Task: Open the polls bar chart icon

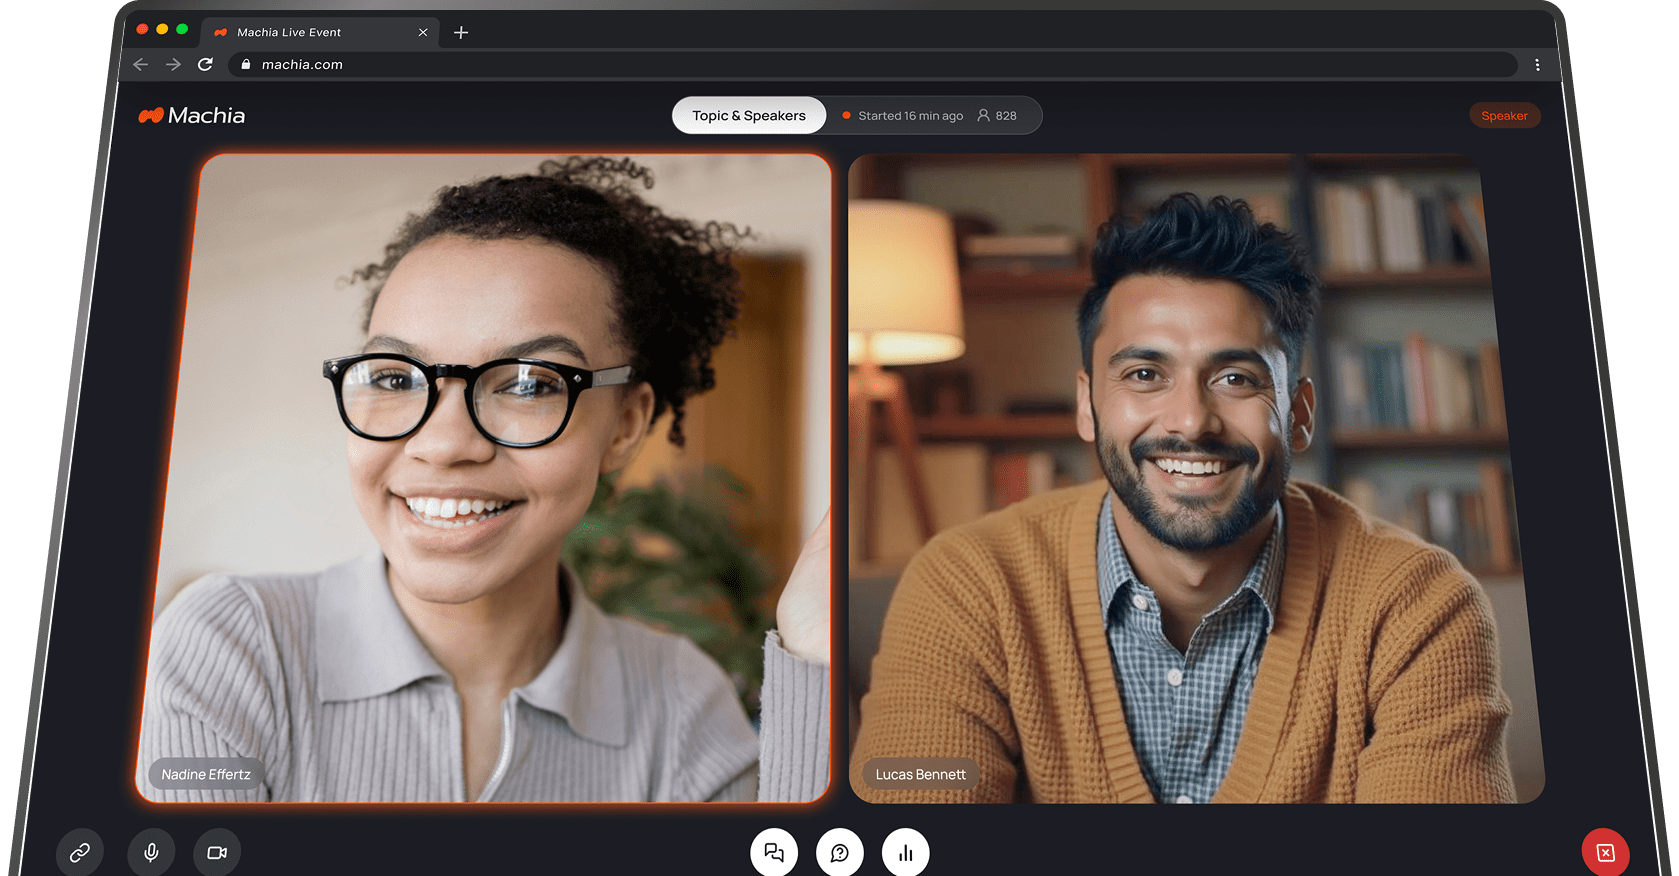Action: click(906, 852)
